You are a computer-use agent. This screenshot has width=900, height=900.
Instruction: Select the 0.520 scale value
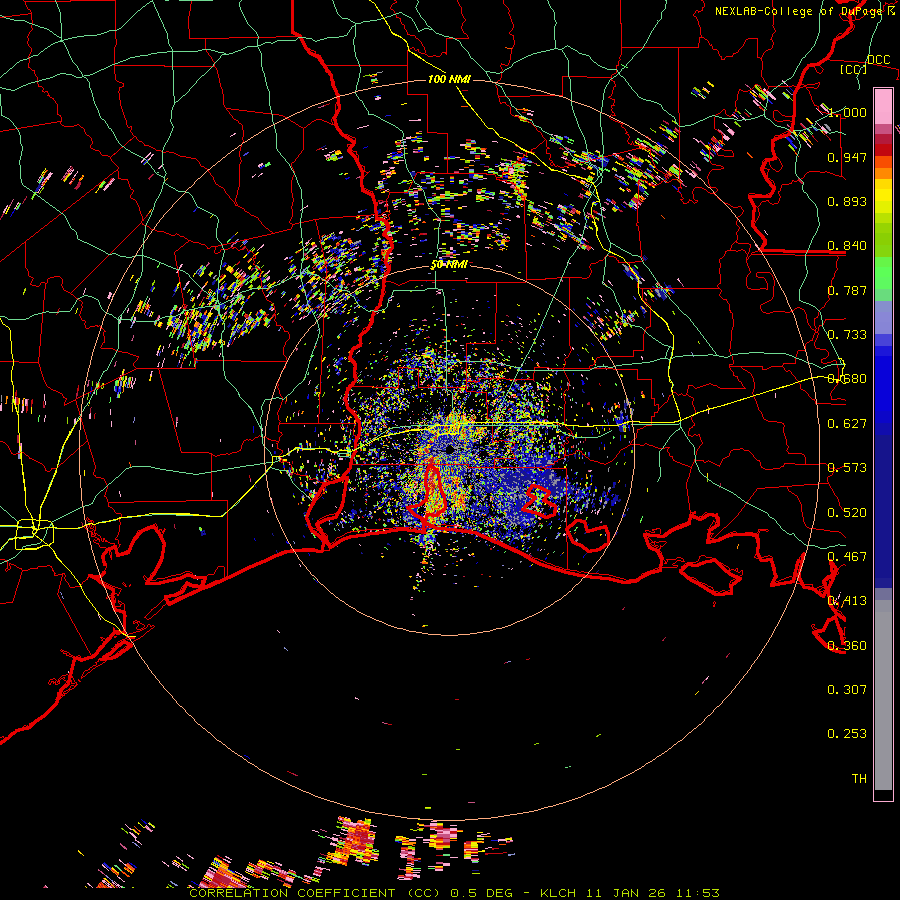click(847, 513)
